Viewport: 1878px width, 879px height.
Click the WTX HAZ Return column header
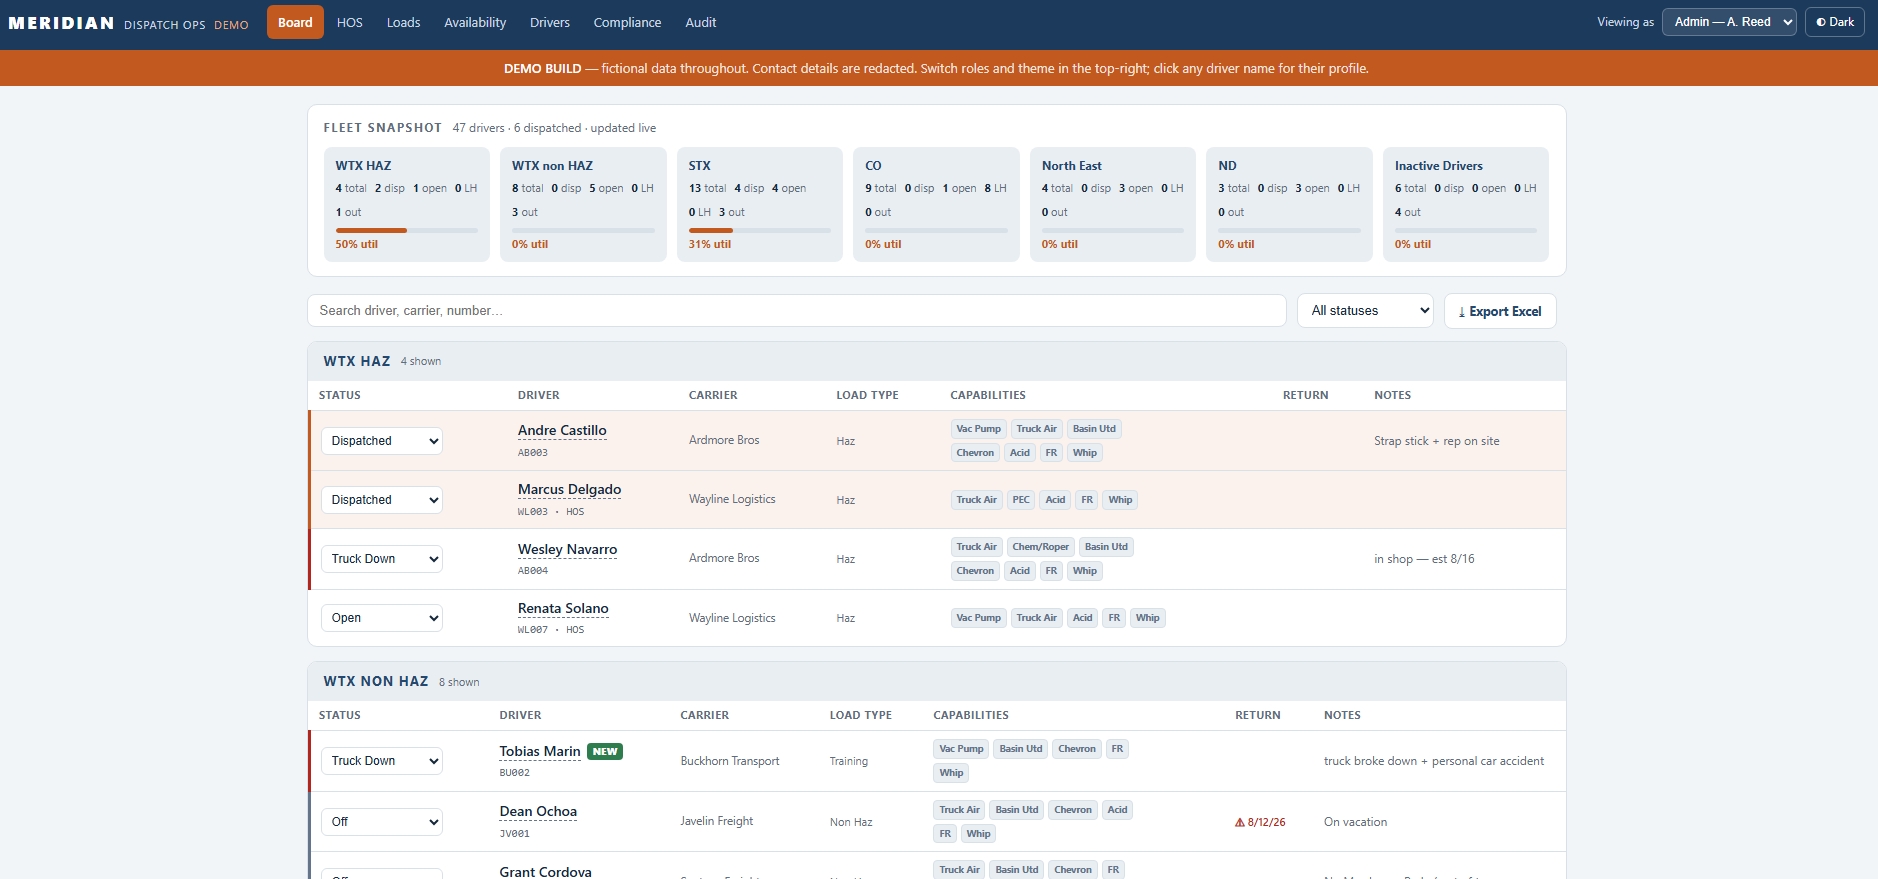point(1305,395)
